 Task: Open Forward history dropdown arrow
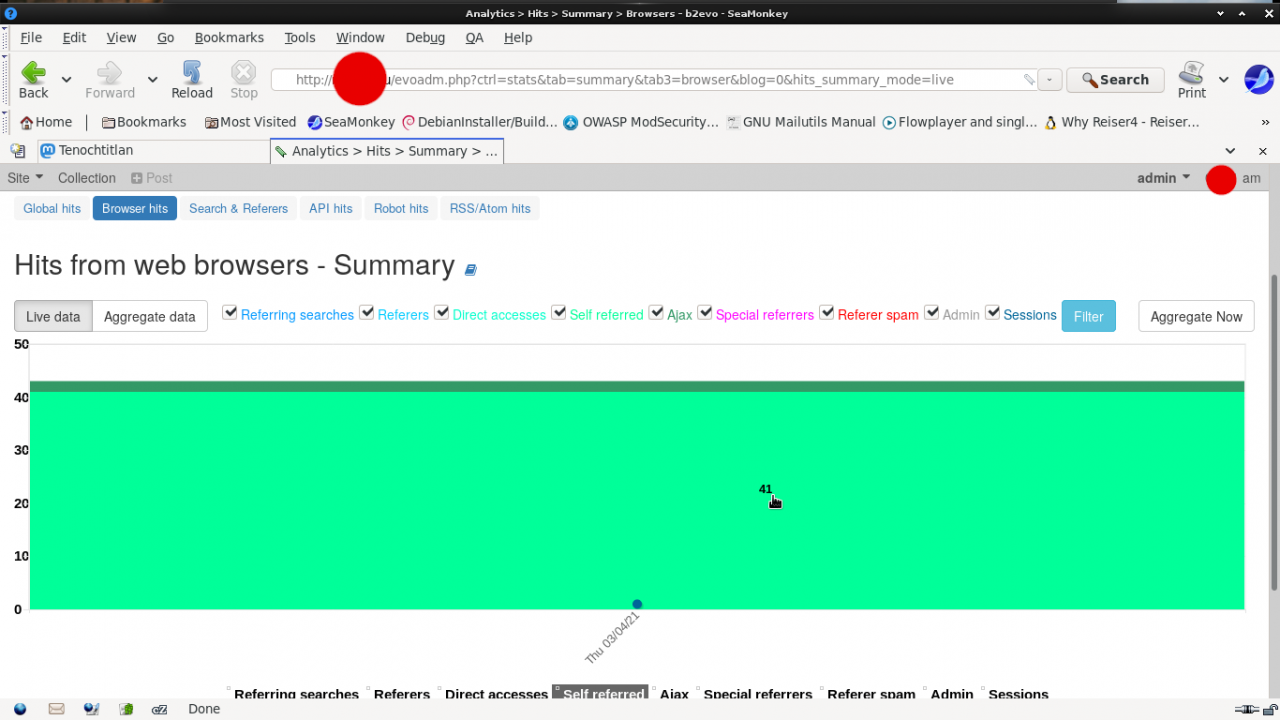[152, 79]
